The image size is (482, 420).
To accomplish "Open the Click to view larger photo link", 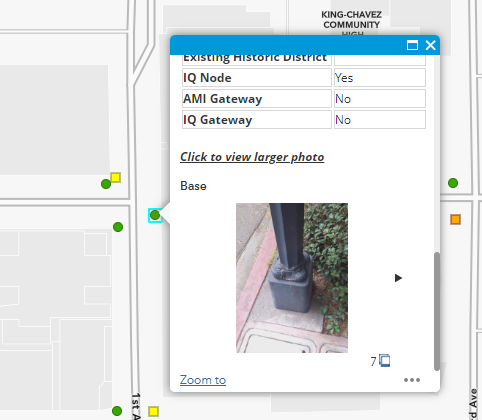I will click(x=252, y=157).
